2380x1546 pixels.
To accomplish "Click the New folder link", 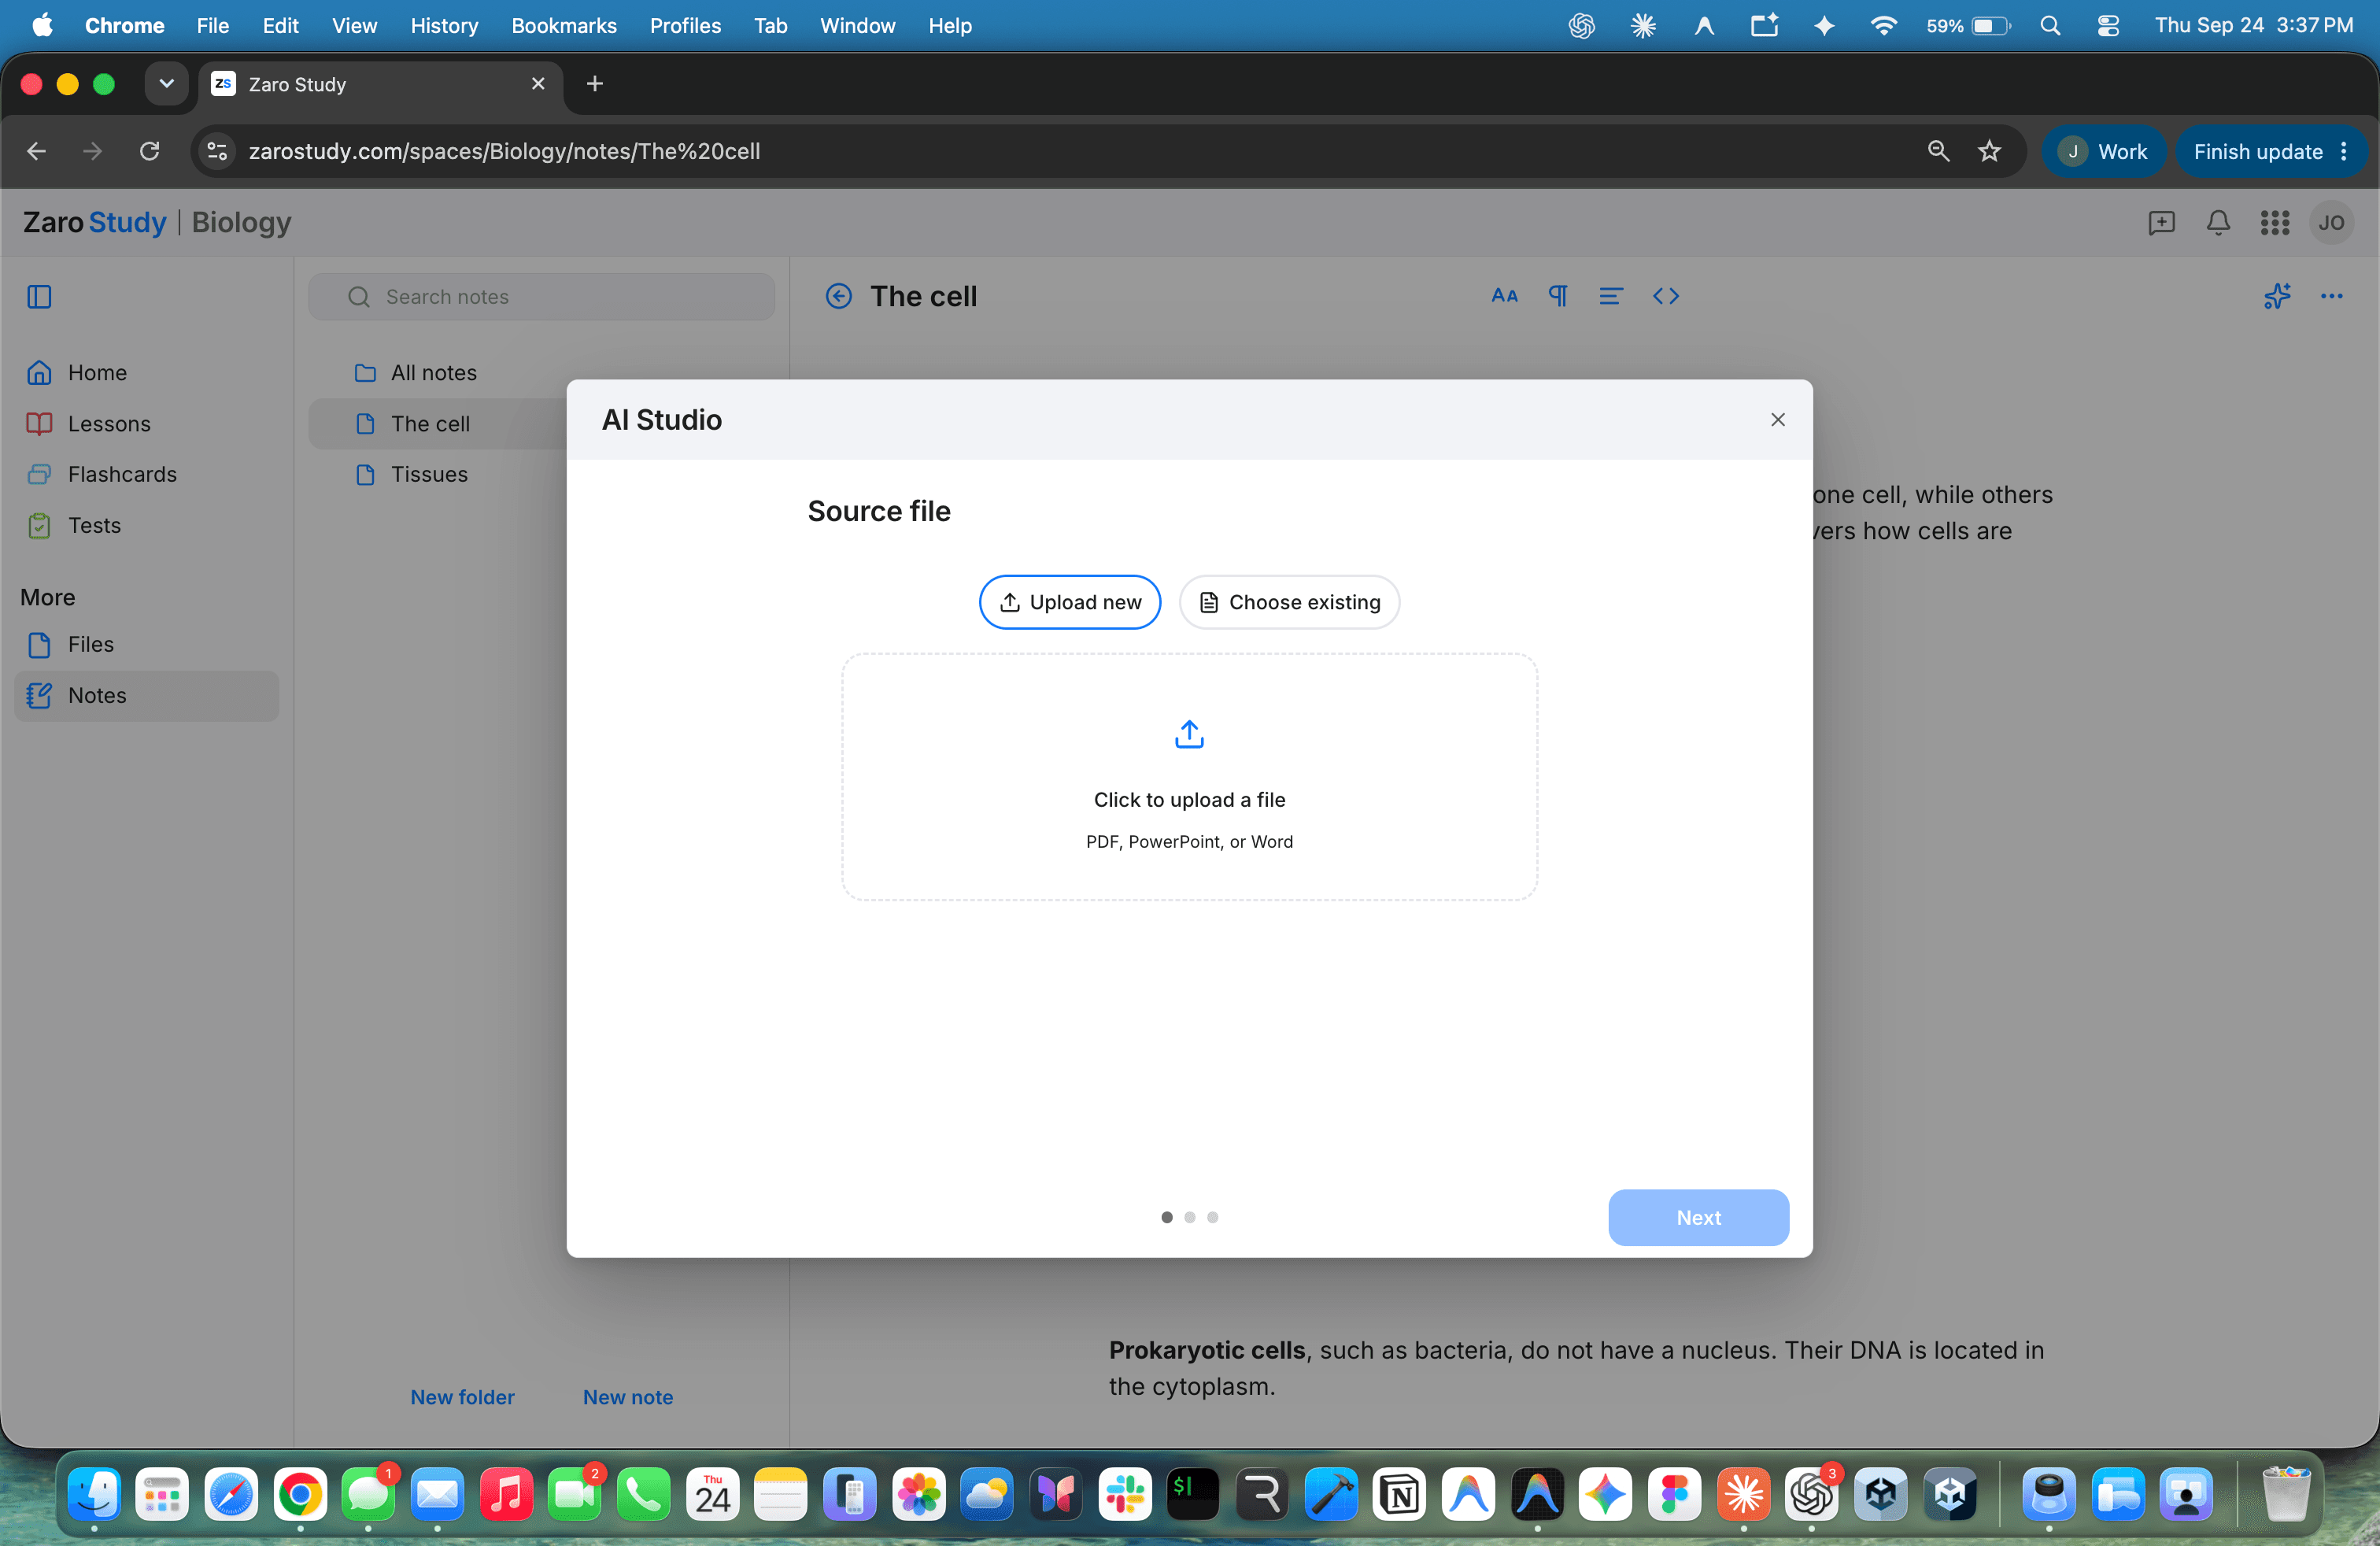I will click(x=462, y=1397).
